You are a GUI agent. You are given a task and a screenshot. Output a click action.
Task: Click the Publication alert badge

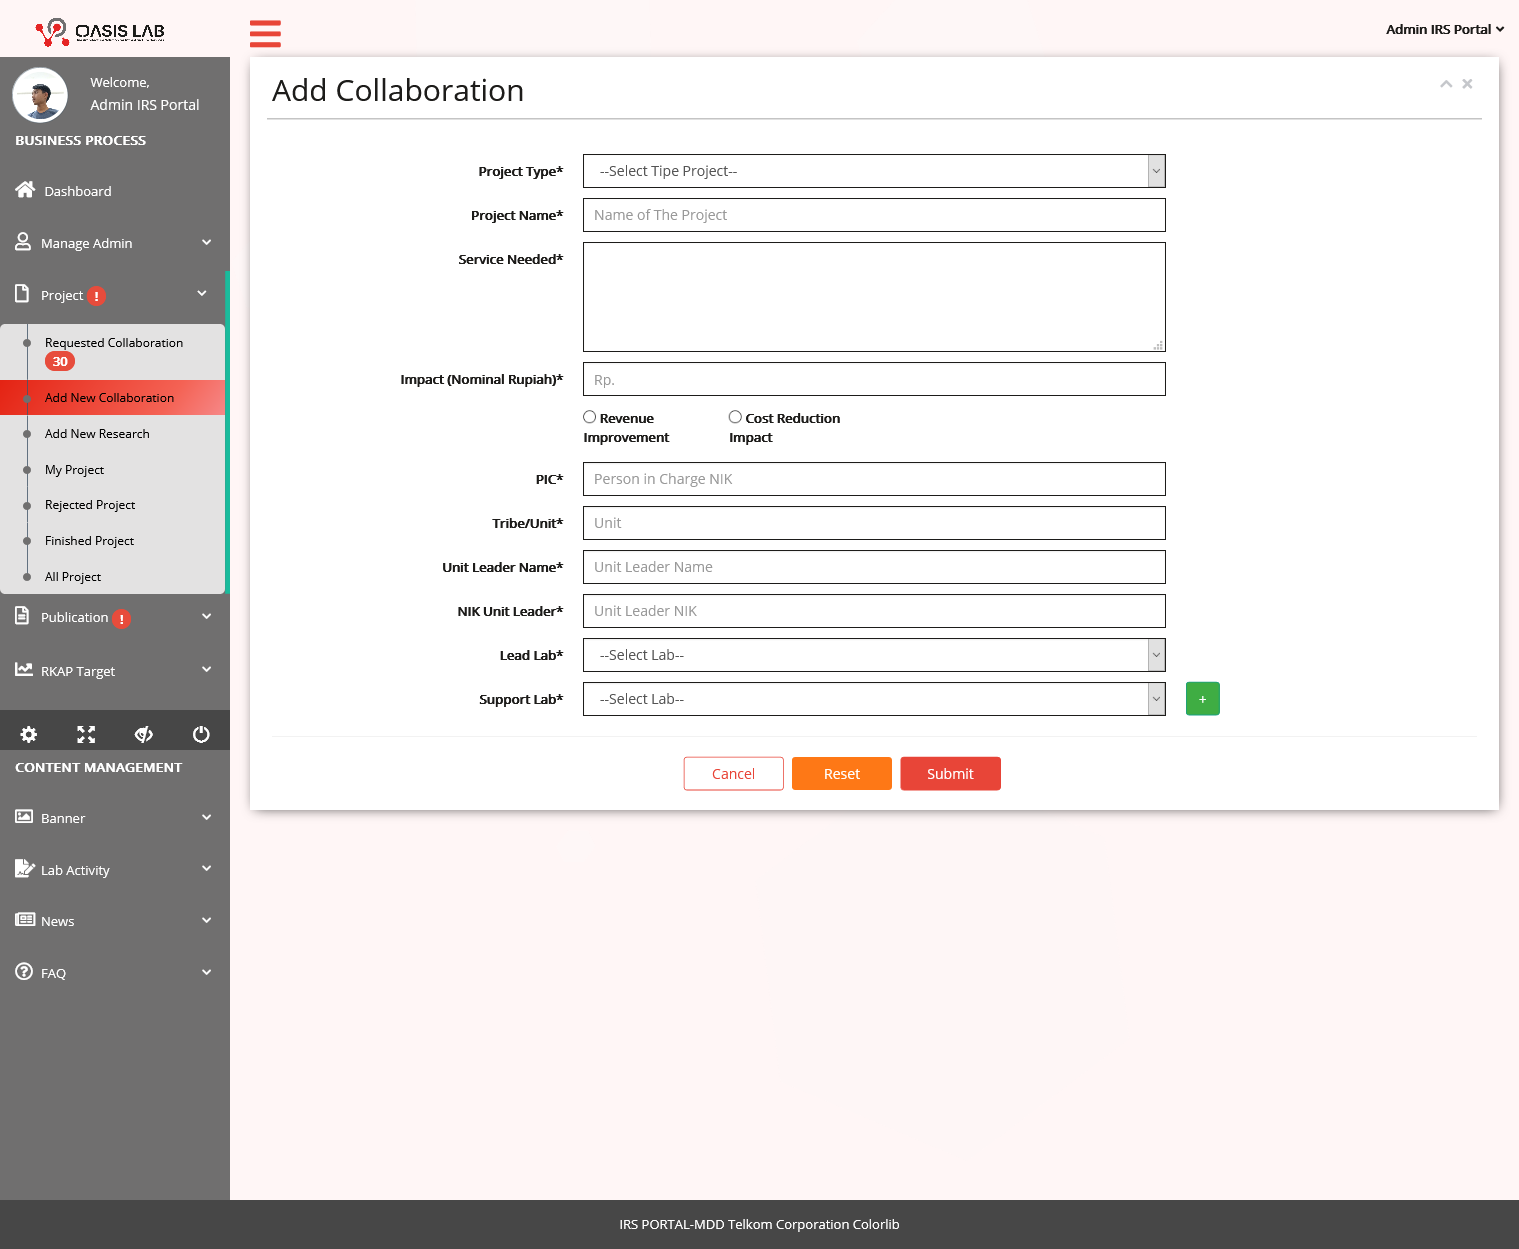coord(122,619)
